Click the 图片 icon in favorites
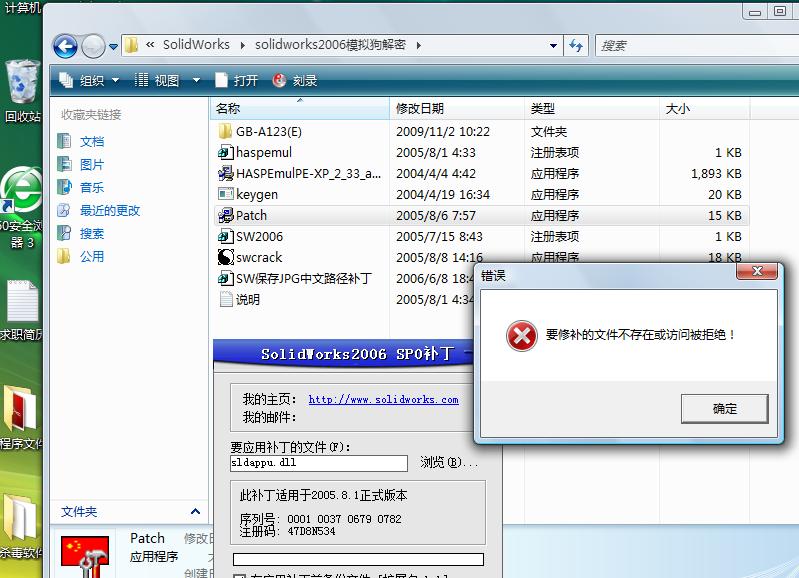This screenshot has width=799, height=578. point(64,164)
